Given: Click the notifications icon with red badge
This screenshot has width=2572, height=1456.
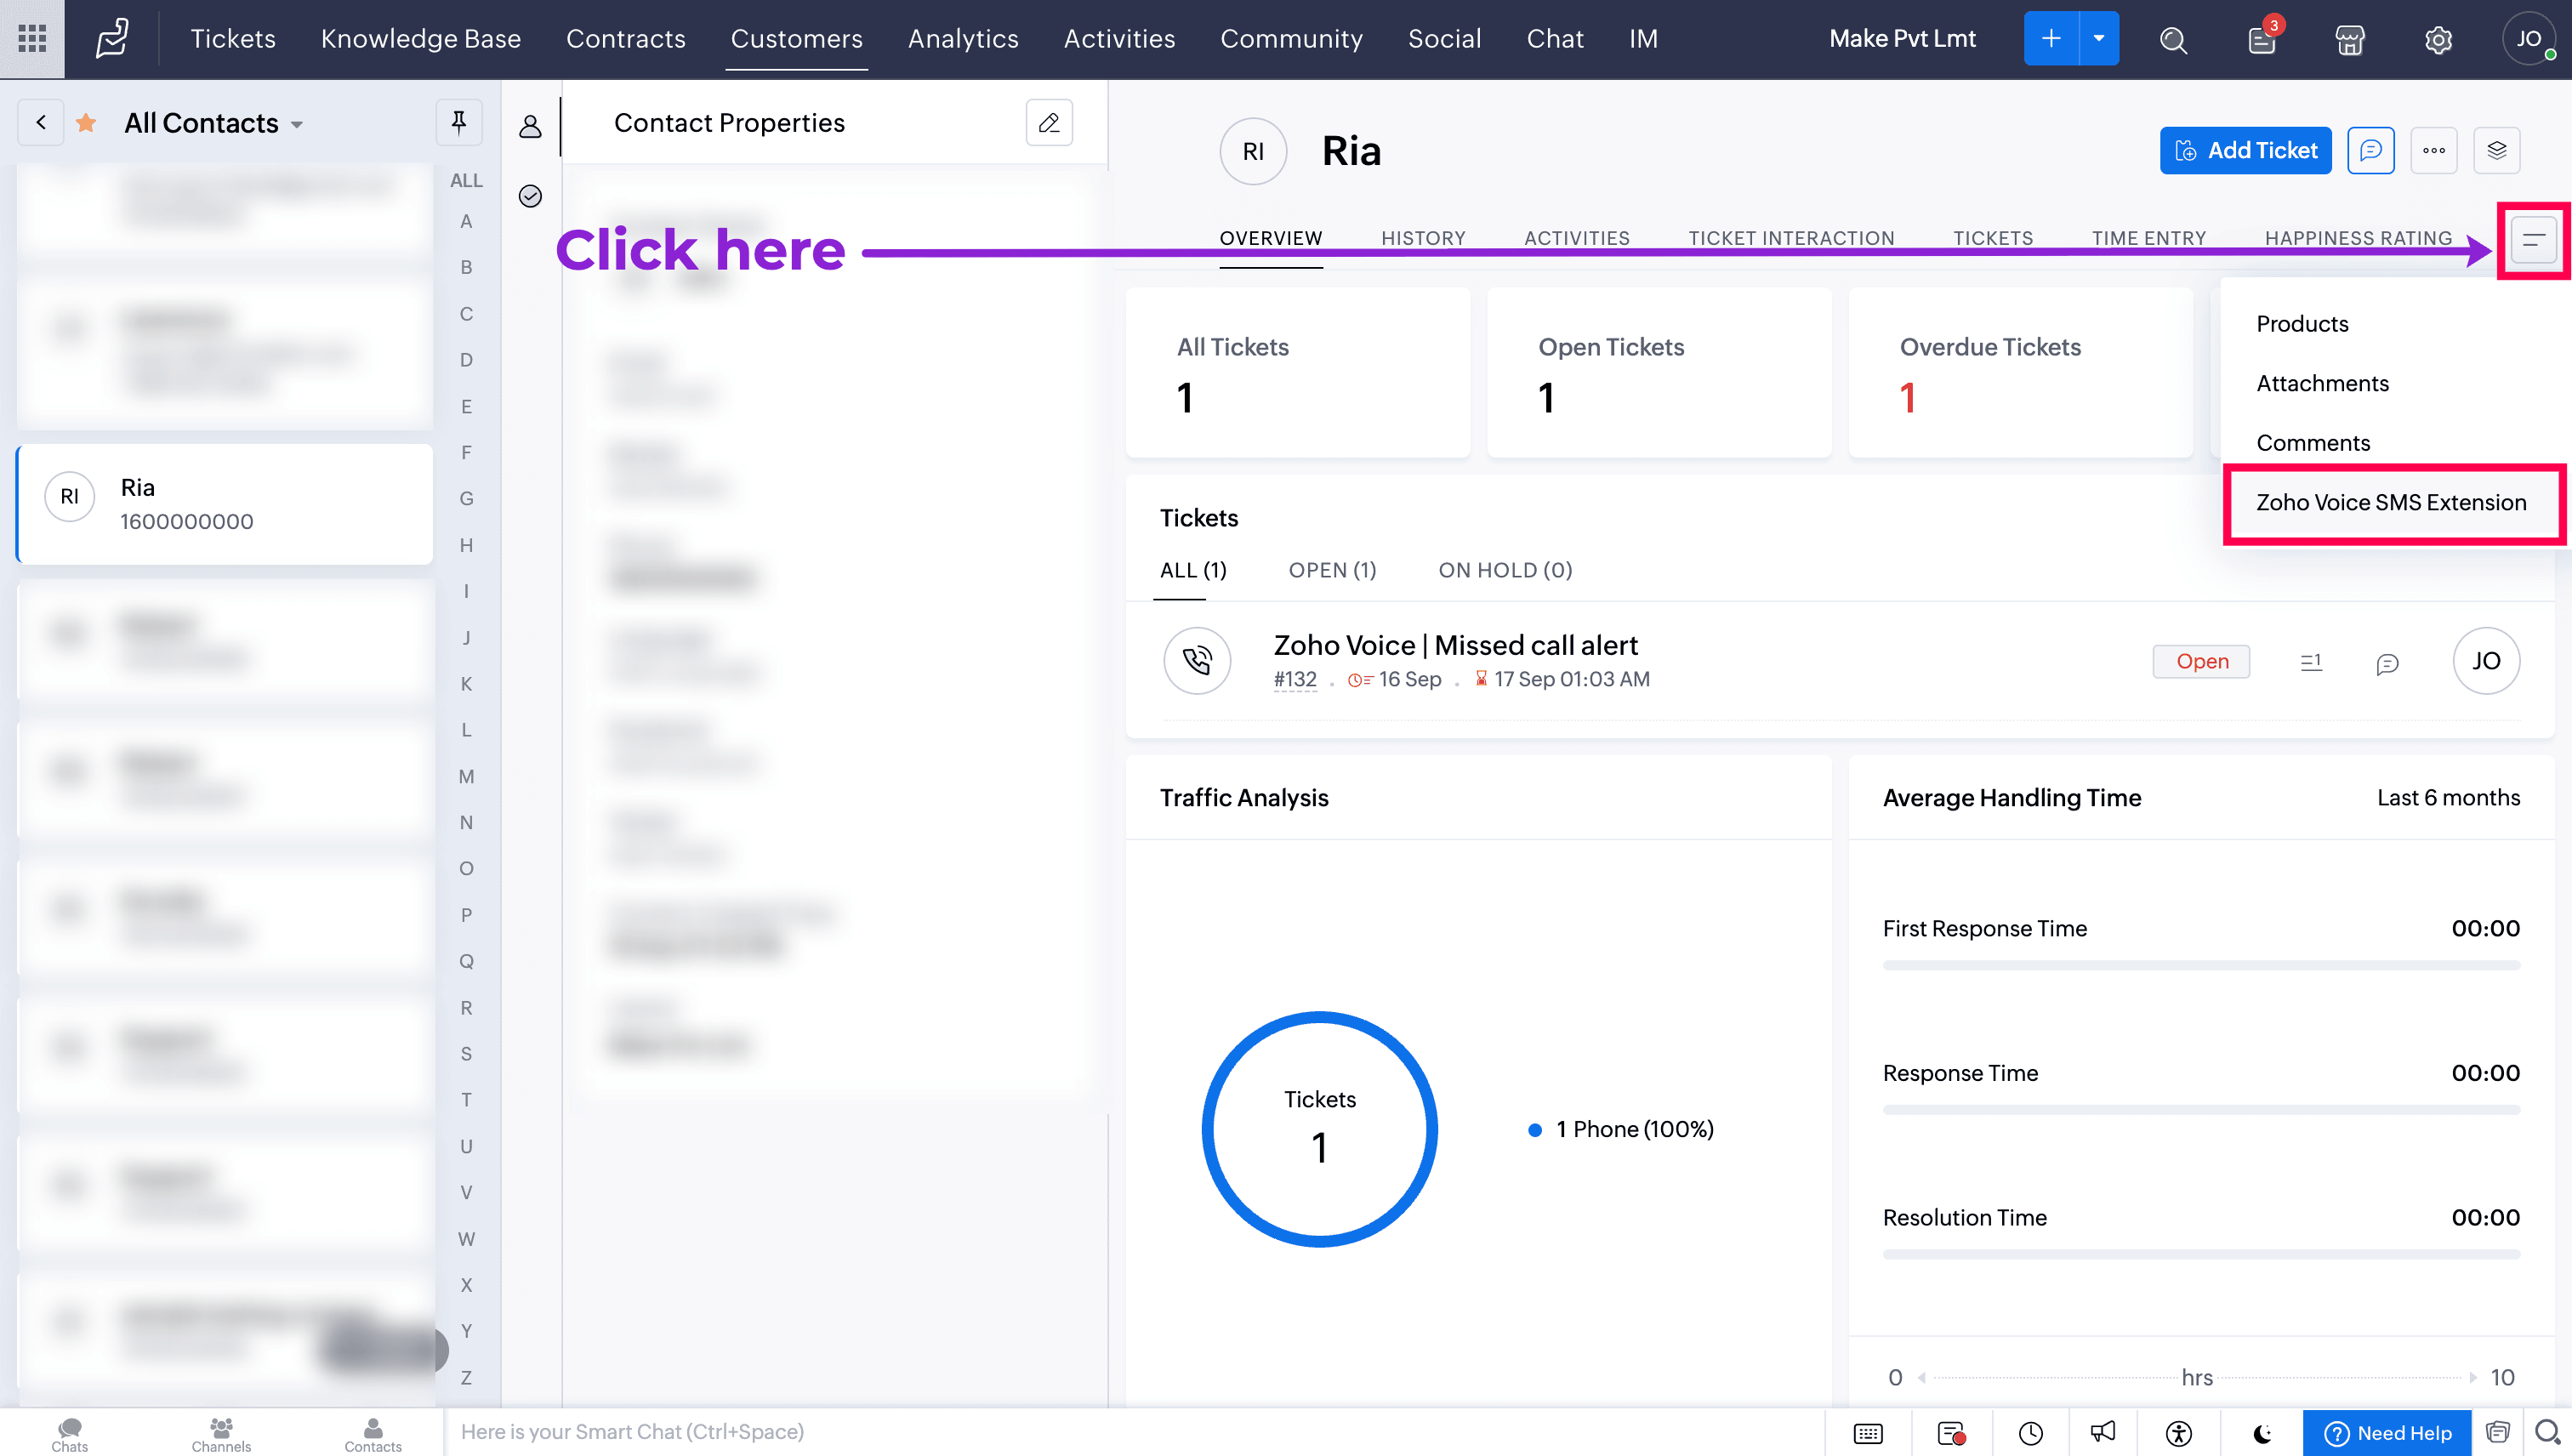Looking at the screenshot, I should pyautogui.click(x=2261, y=39).
